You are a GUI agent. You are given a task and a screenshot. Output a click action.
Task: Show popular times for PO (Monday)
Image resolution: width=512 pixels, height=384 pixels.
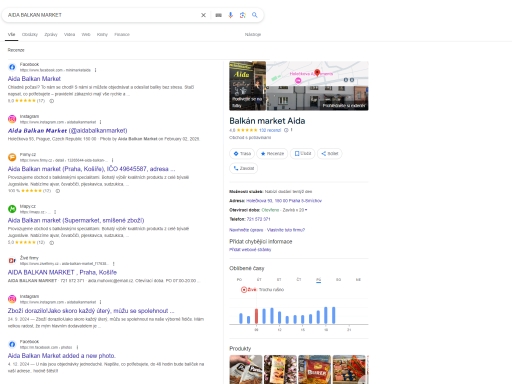(239, 280)
